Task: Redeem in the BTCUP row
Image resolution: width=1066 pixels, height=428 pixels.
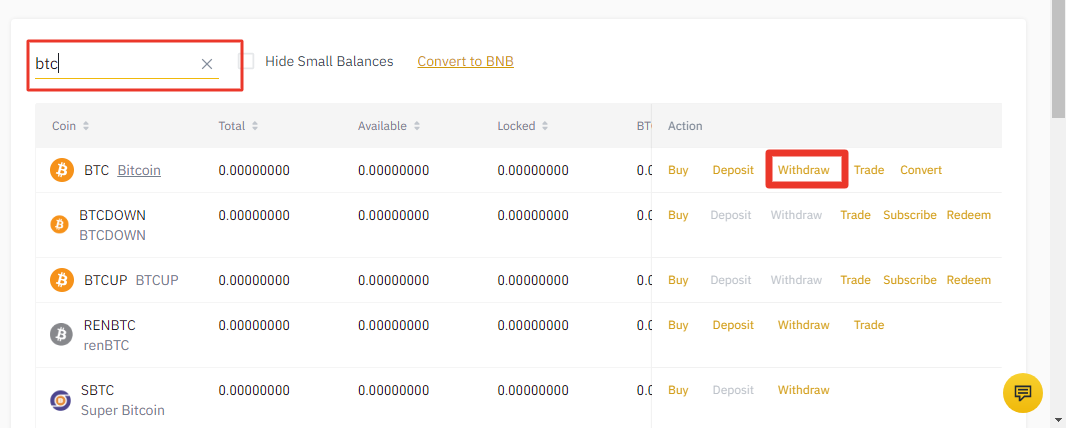Action: (969, 280)
